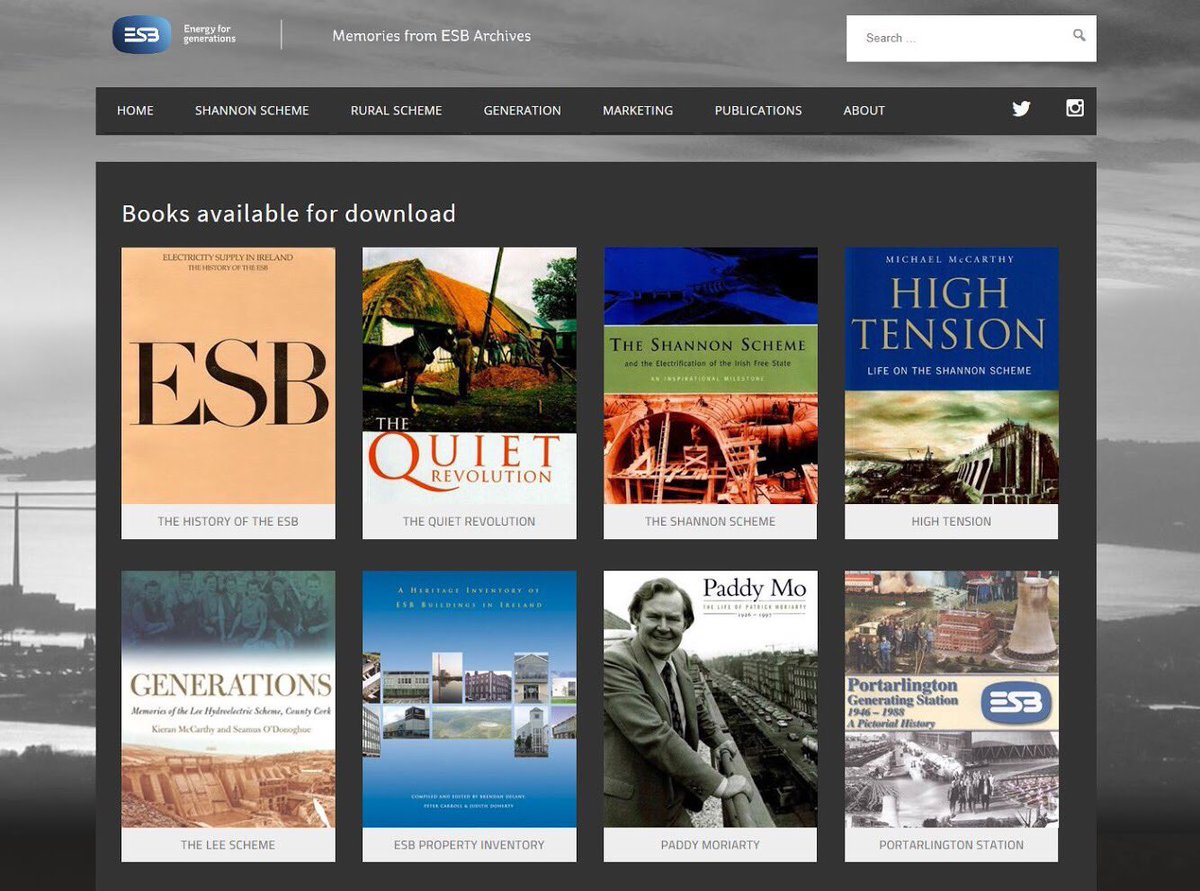Open the SHANNON SCHEME menu
Viewport: 1200px width, 891px height.
[252, 111]
